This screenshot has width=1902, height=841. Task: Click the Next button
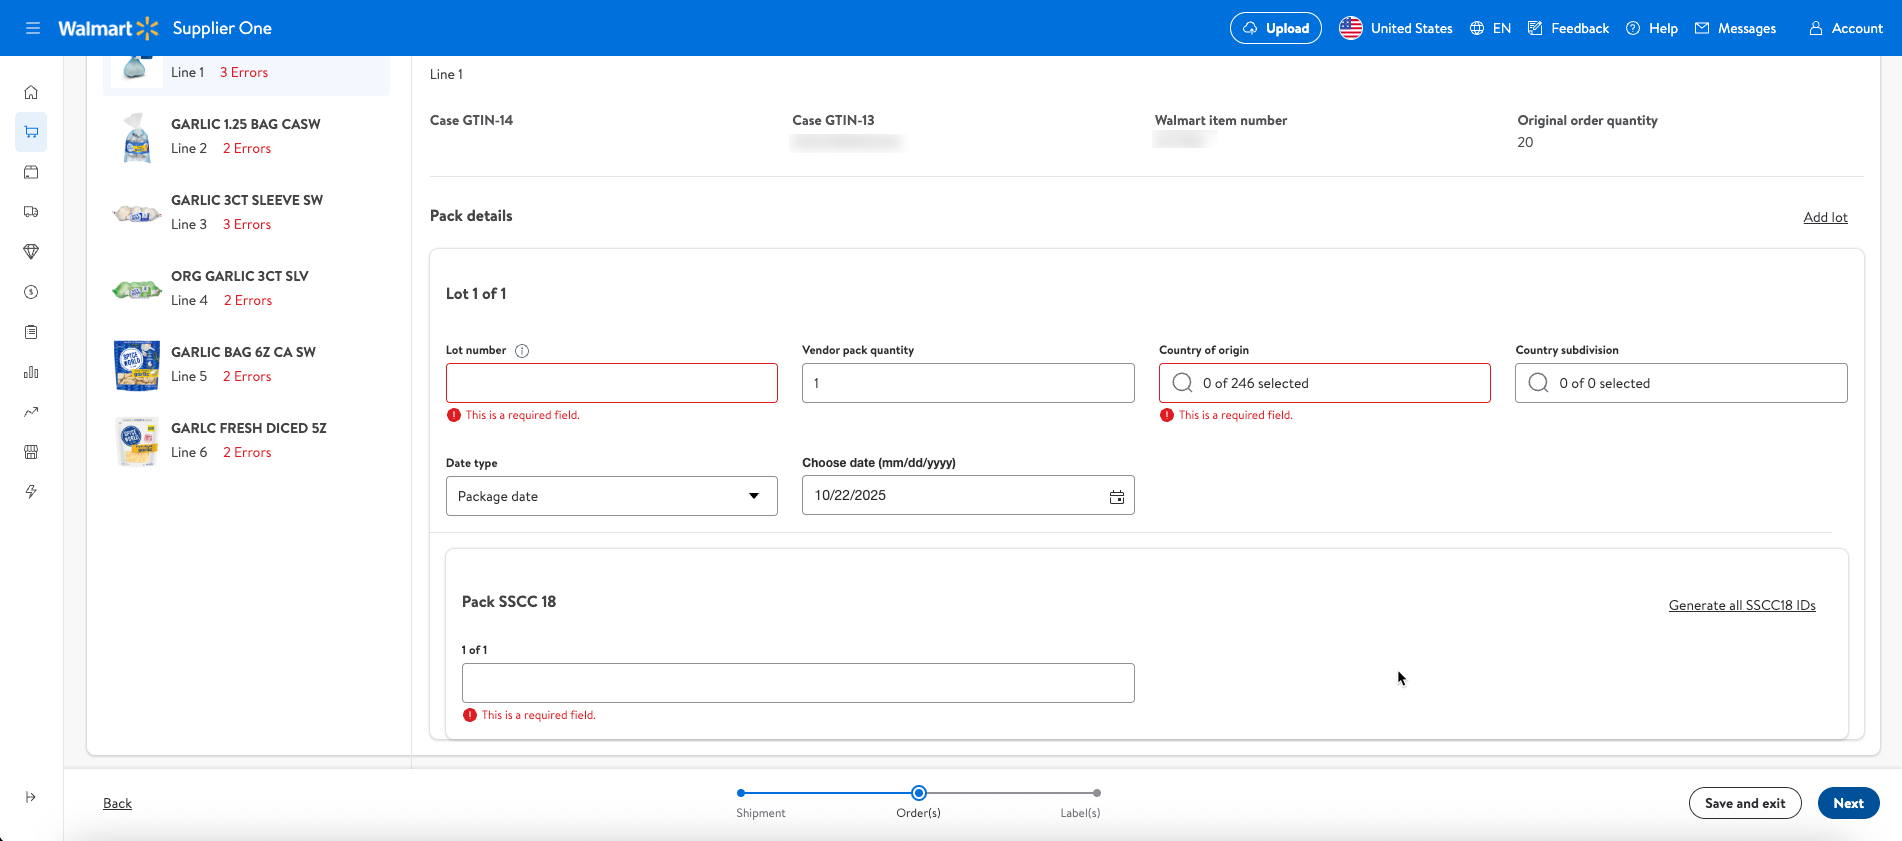(1847, 803)
